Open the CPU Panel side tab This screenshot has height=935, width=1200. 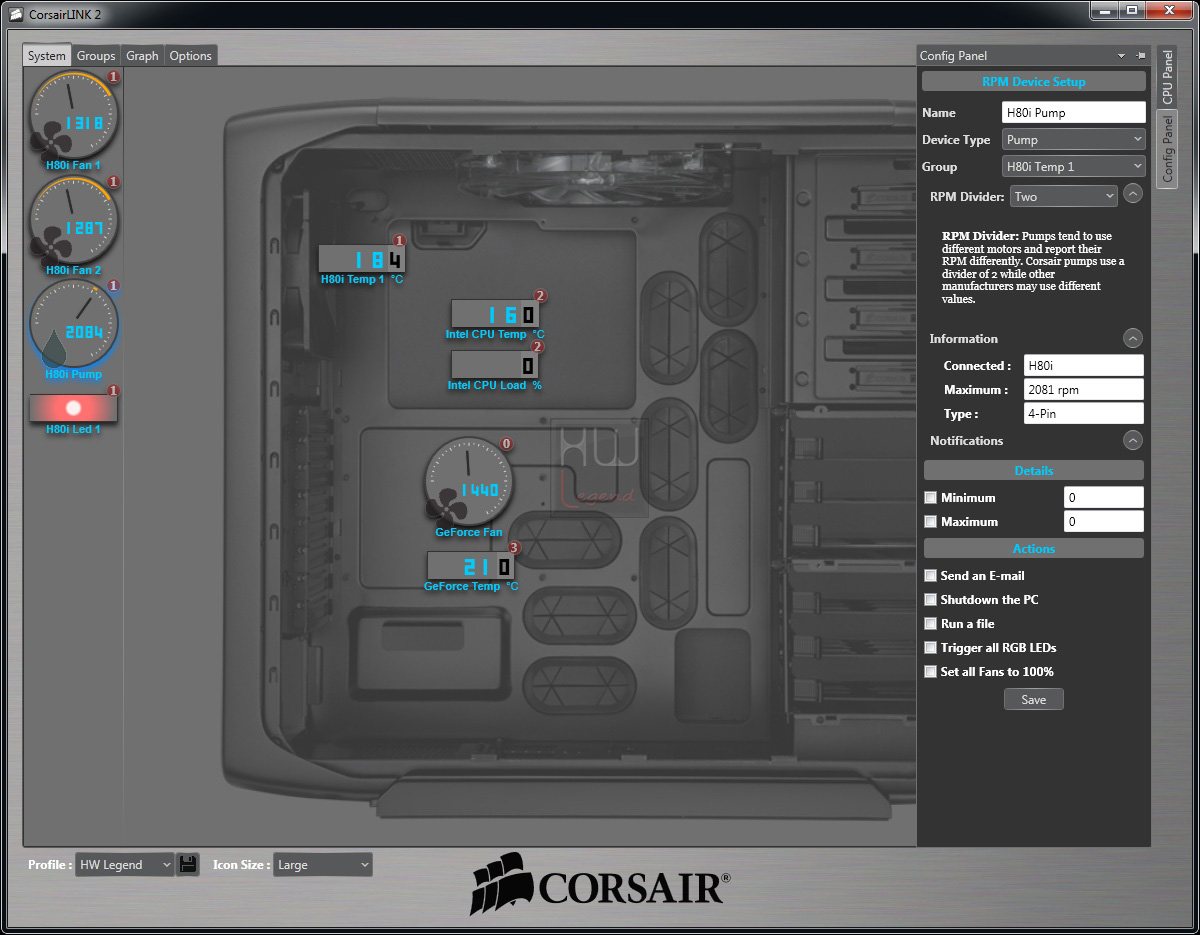(x=1167, y=77)
